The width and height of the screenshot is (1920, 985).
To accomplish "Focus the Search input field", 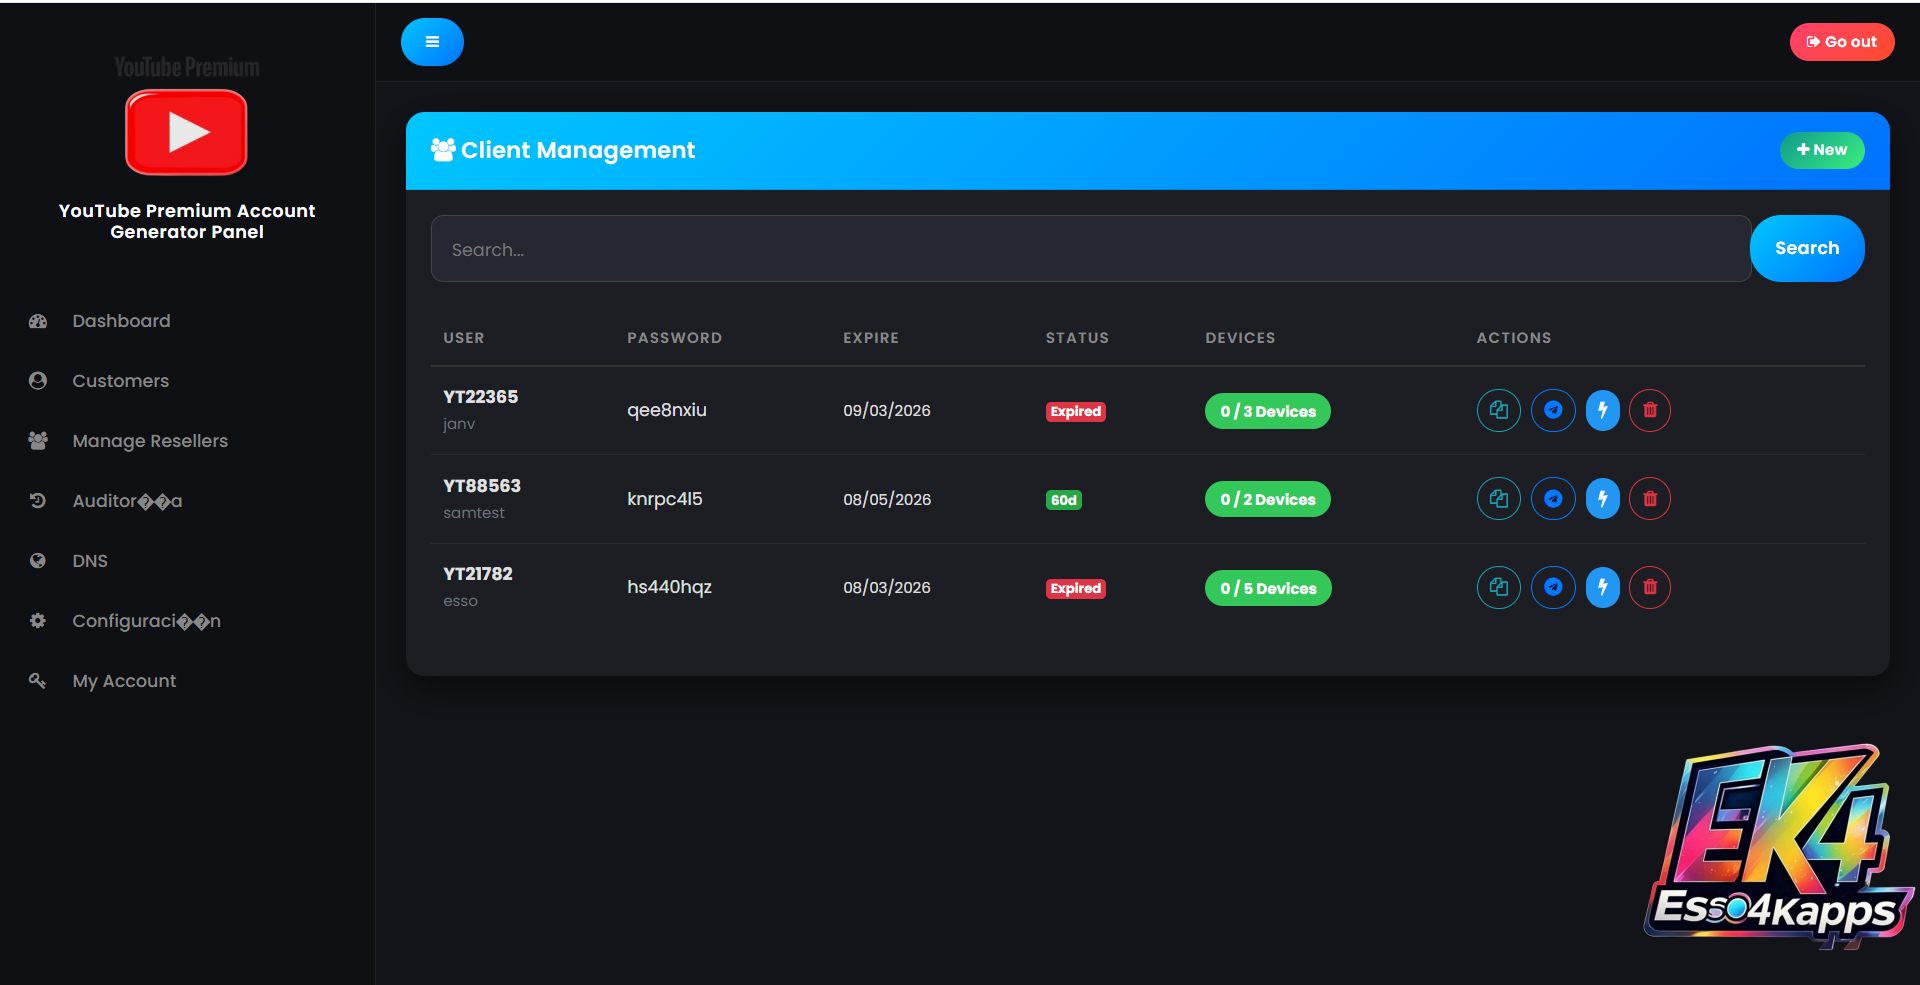I will coord(1090,249).
